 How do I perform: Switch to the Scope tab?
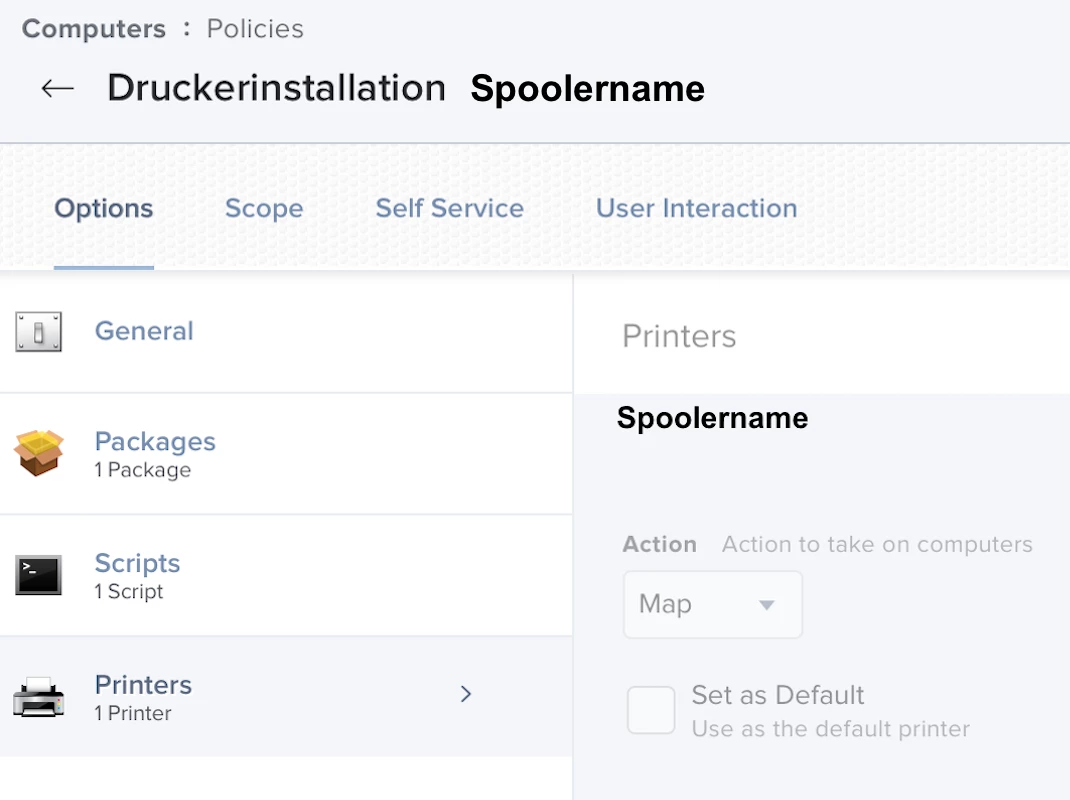coord(264,209)
